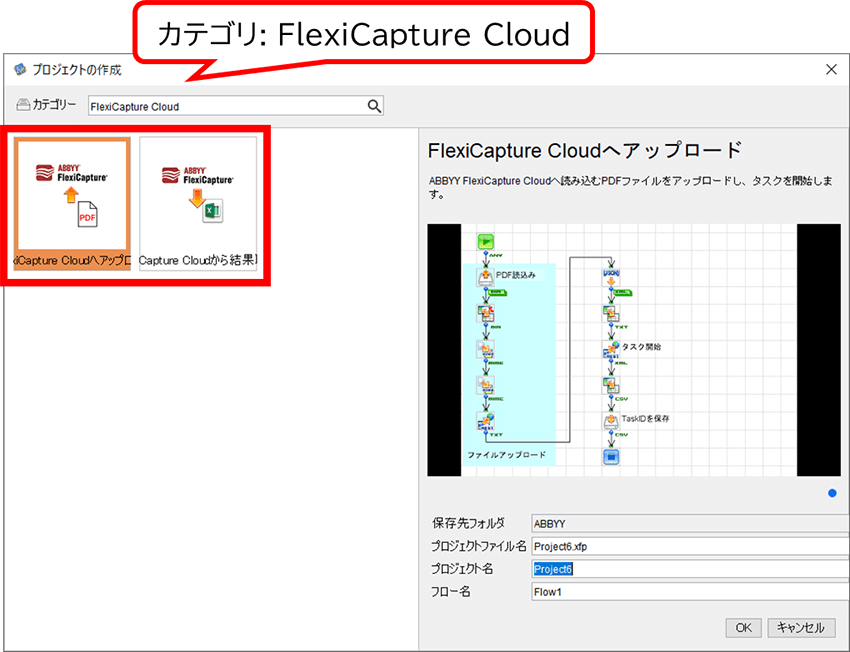Select the FlexiCapture Cloud results download template

[x=198, y=204]
